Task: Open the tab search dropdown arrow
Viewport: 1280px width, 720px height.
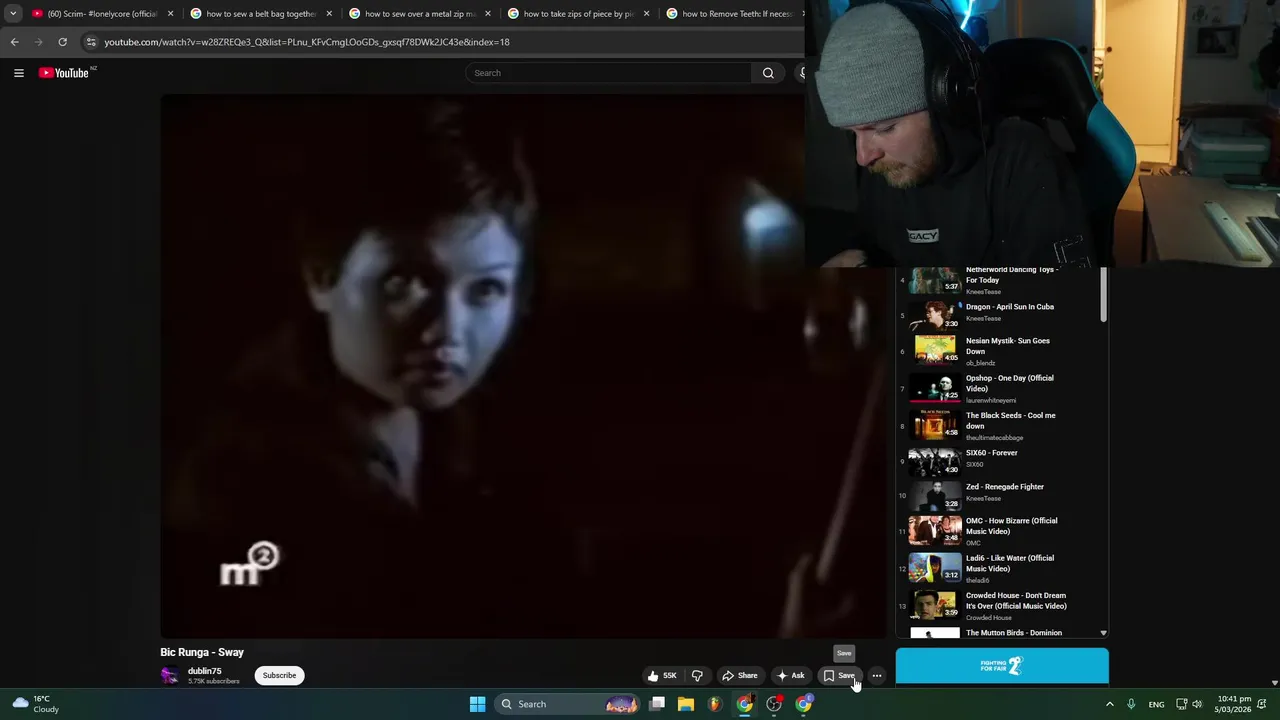Action: tap(12, 14)
